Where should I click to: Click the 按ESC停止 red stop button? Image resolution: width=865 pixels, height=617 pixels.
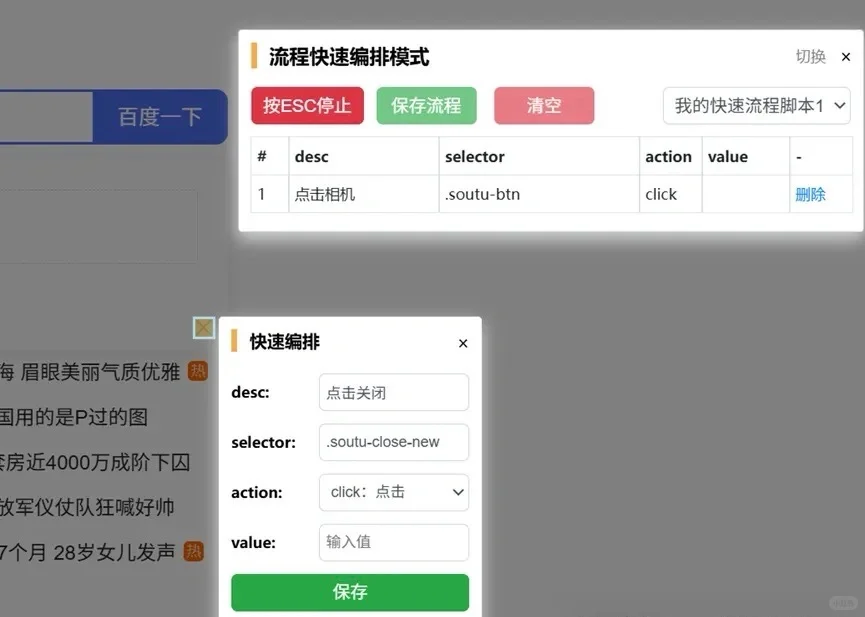tap(307, 106)
